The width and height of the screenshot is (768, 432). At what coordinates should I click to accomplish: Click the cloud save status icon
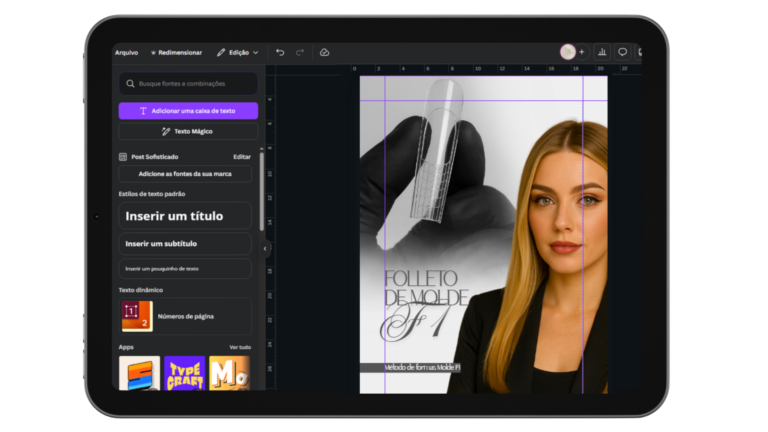[x=324, y=52]
